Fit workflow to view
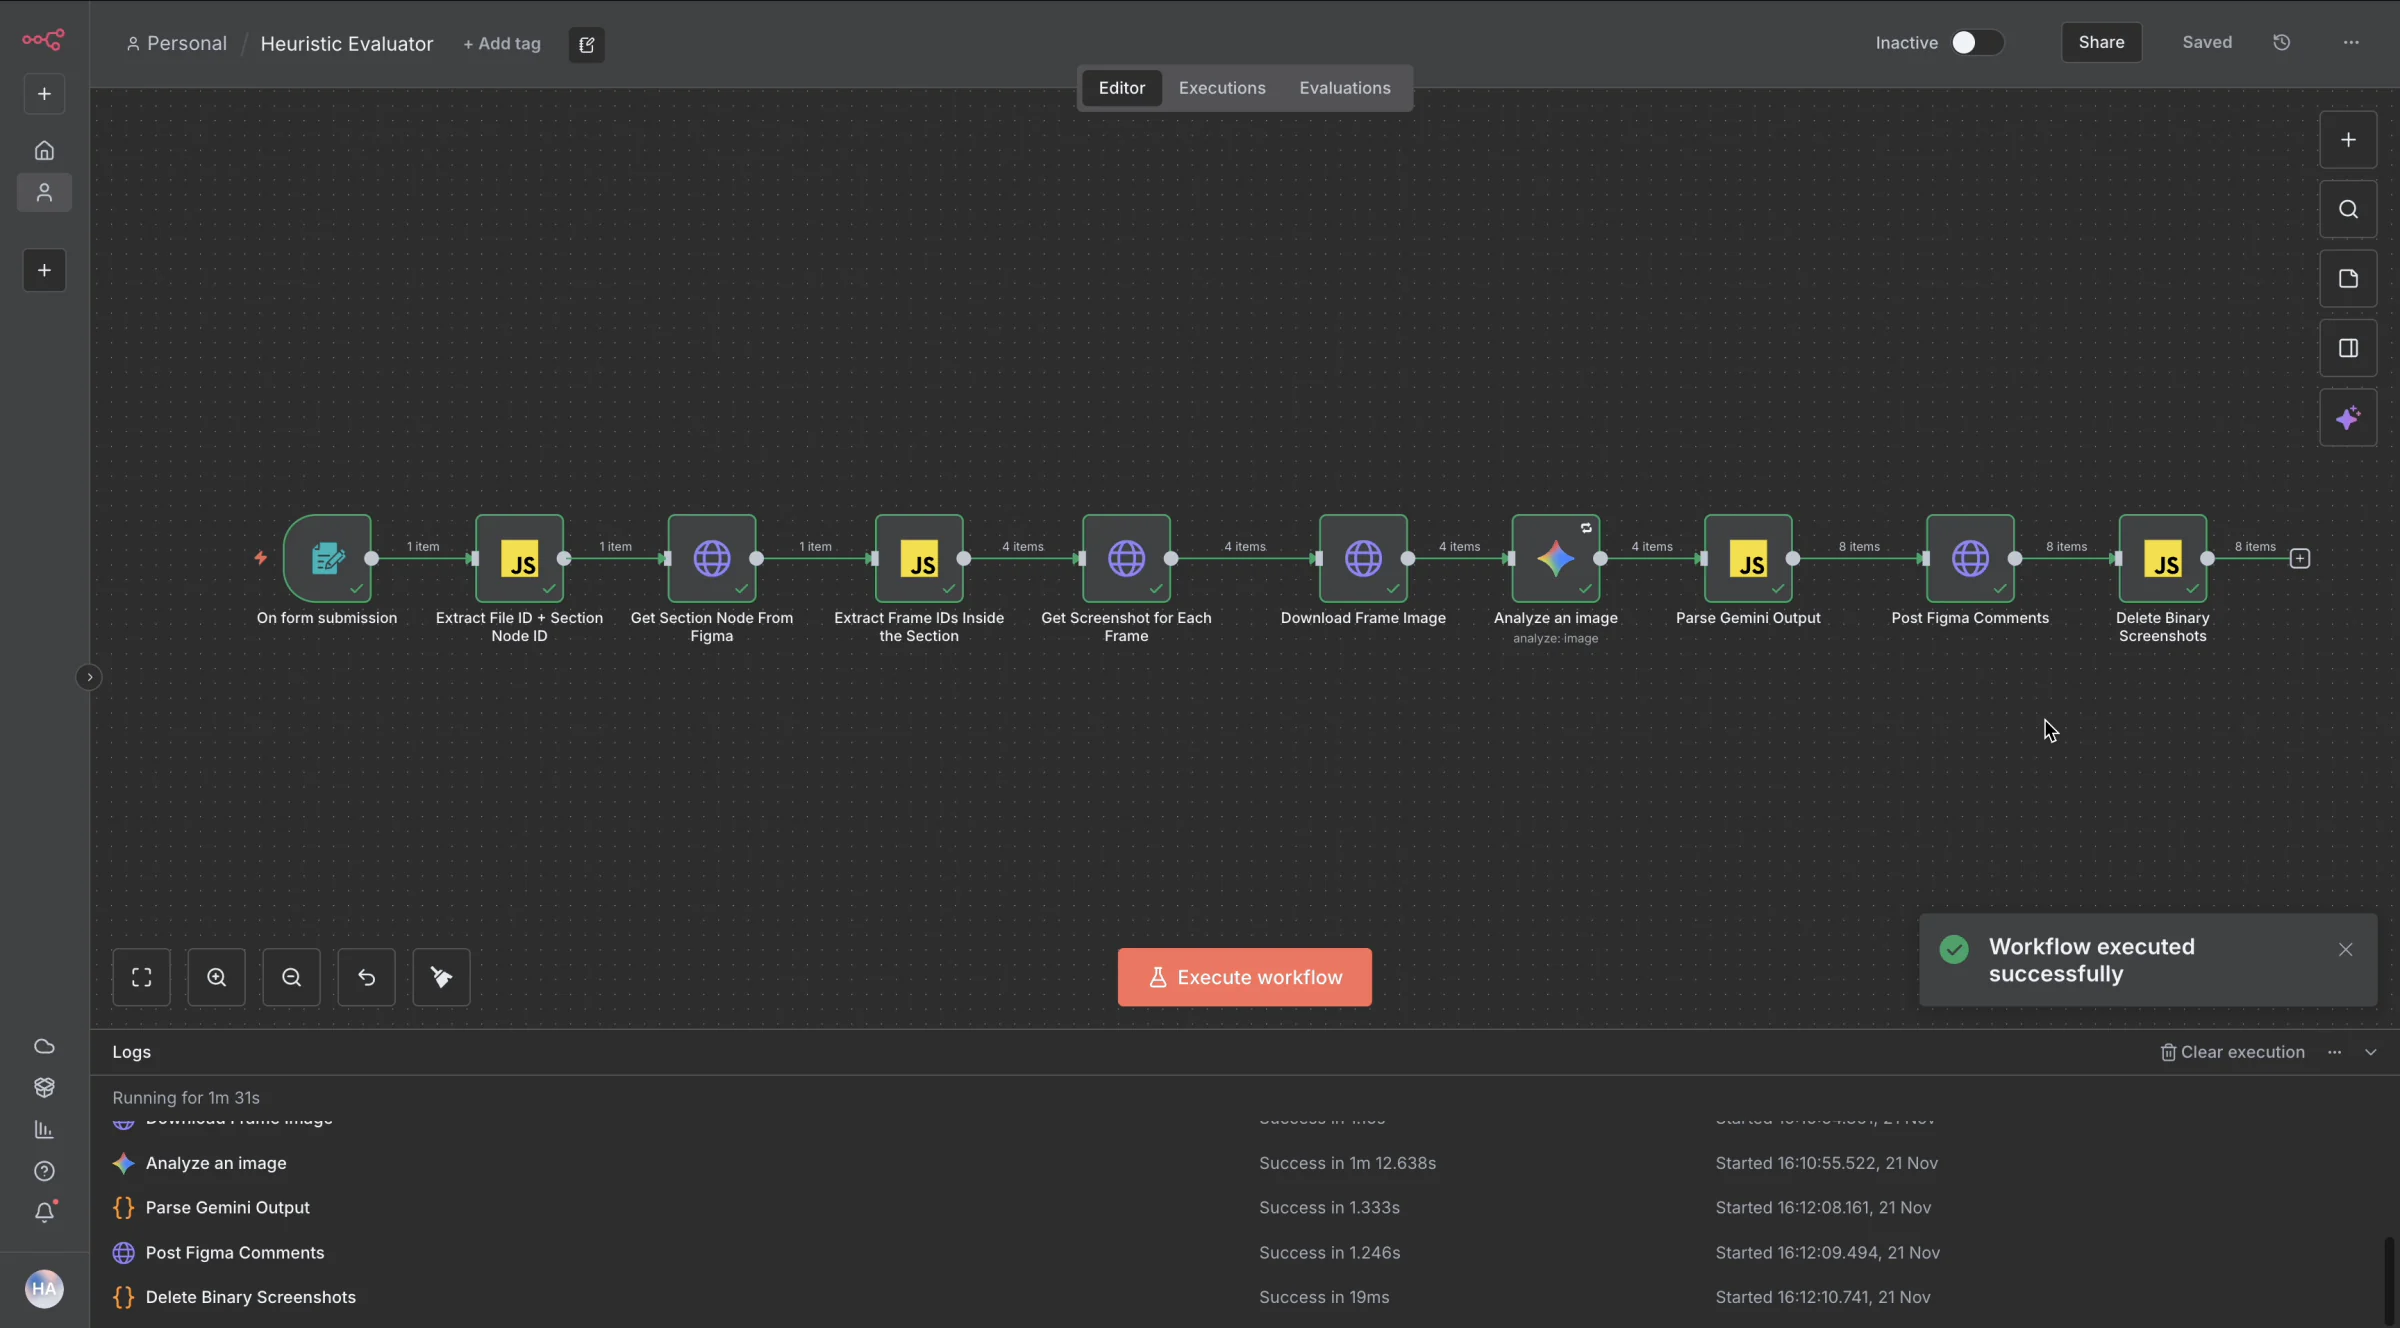2400x1328 pixels. 142,977
